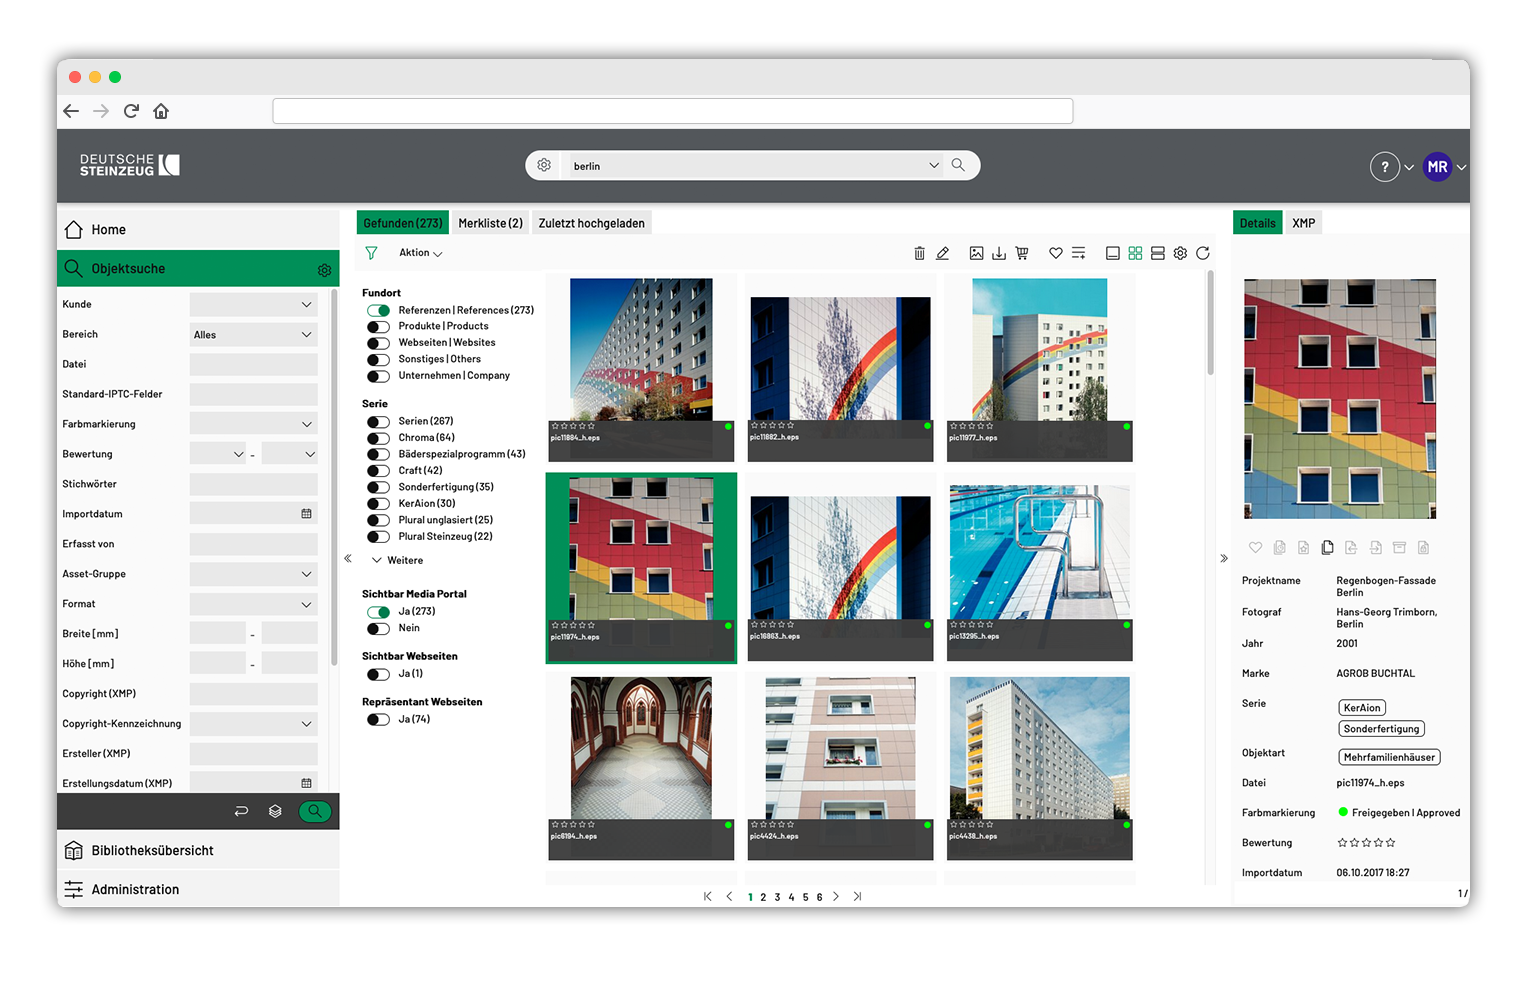Click the heart icon in Details panel
Image resolution: width=1526 pixels, height=982 pixels.
[x=1255, y=547]
